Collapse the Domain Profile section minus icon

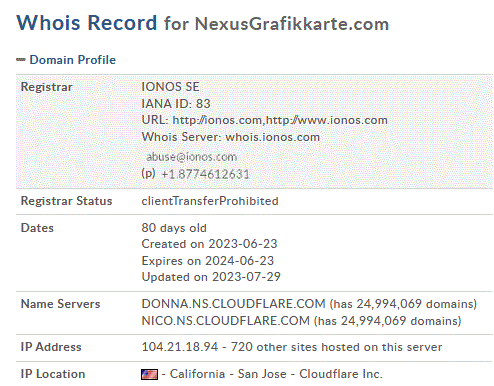point(20,60)
